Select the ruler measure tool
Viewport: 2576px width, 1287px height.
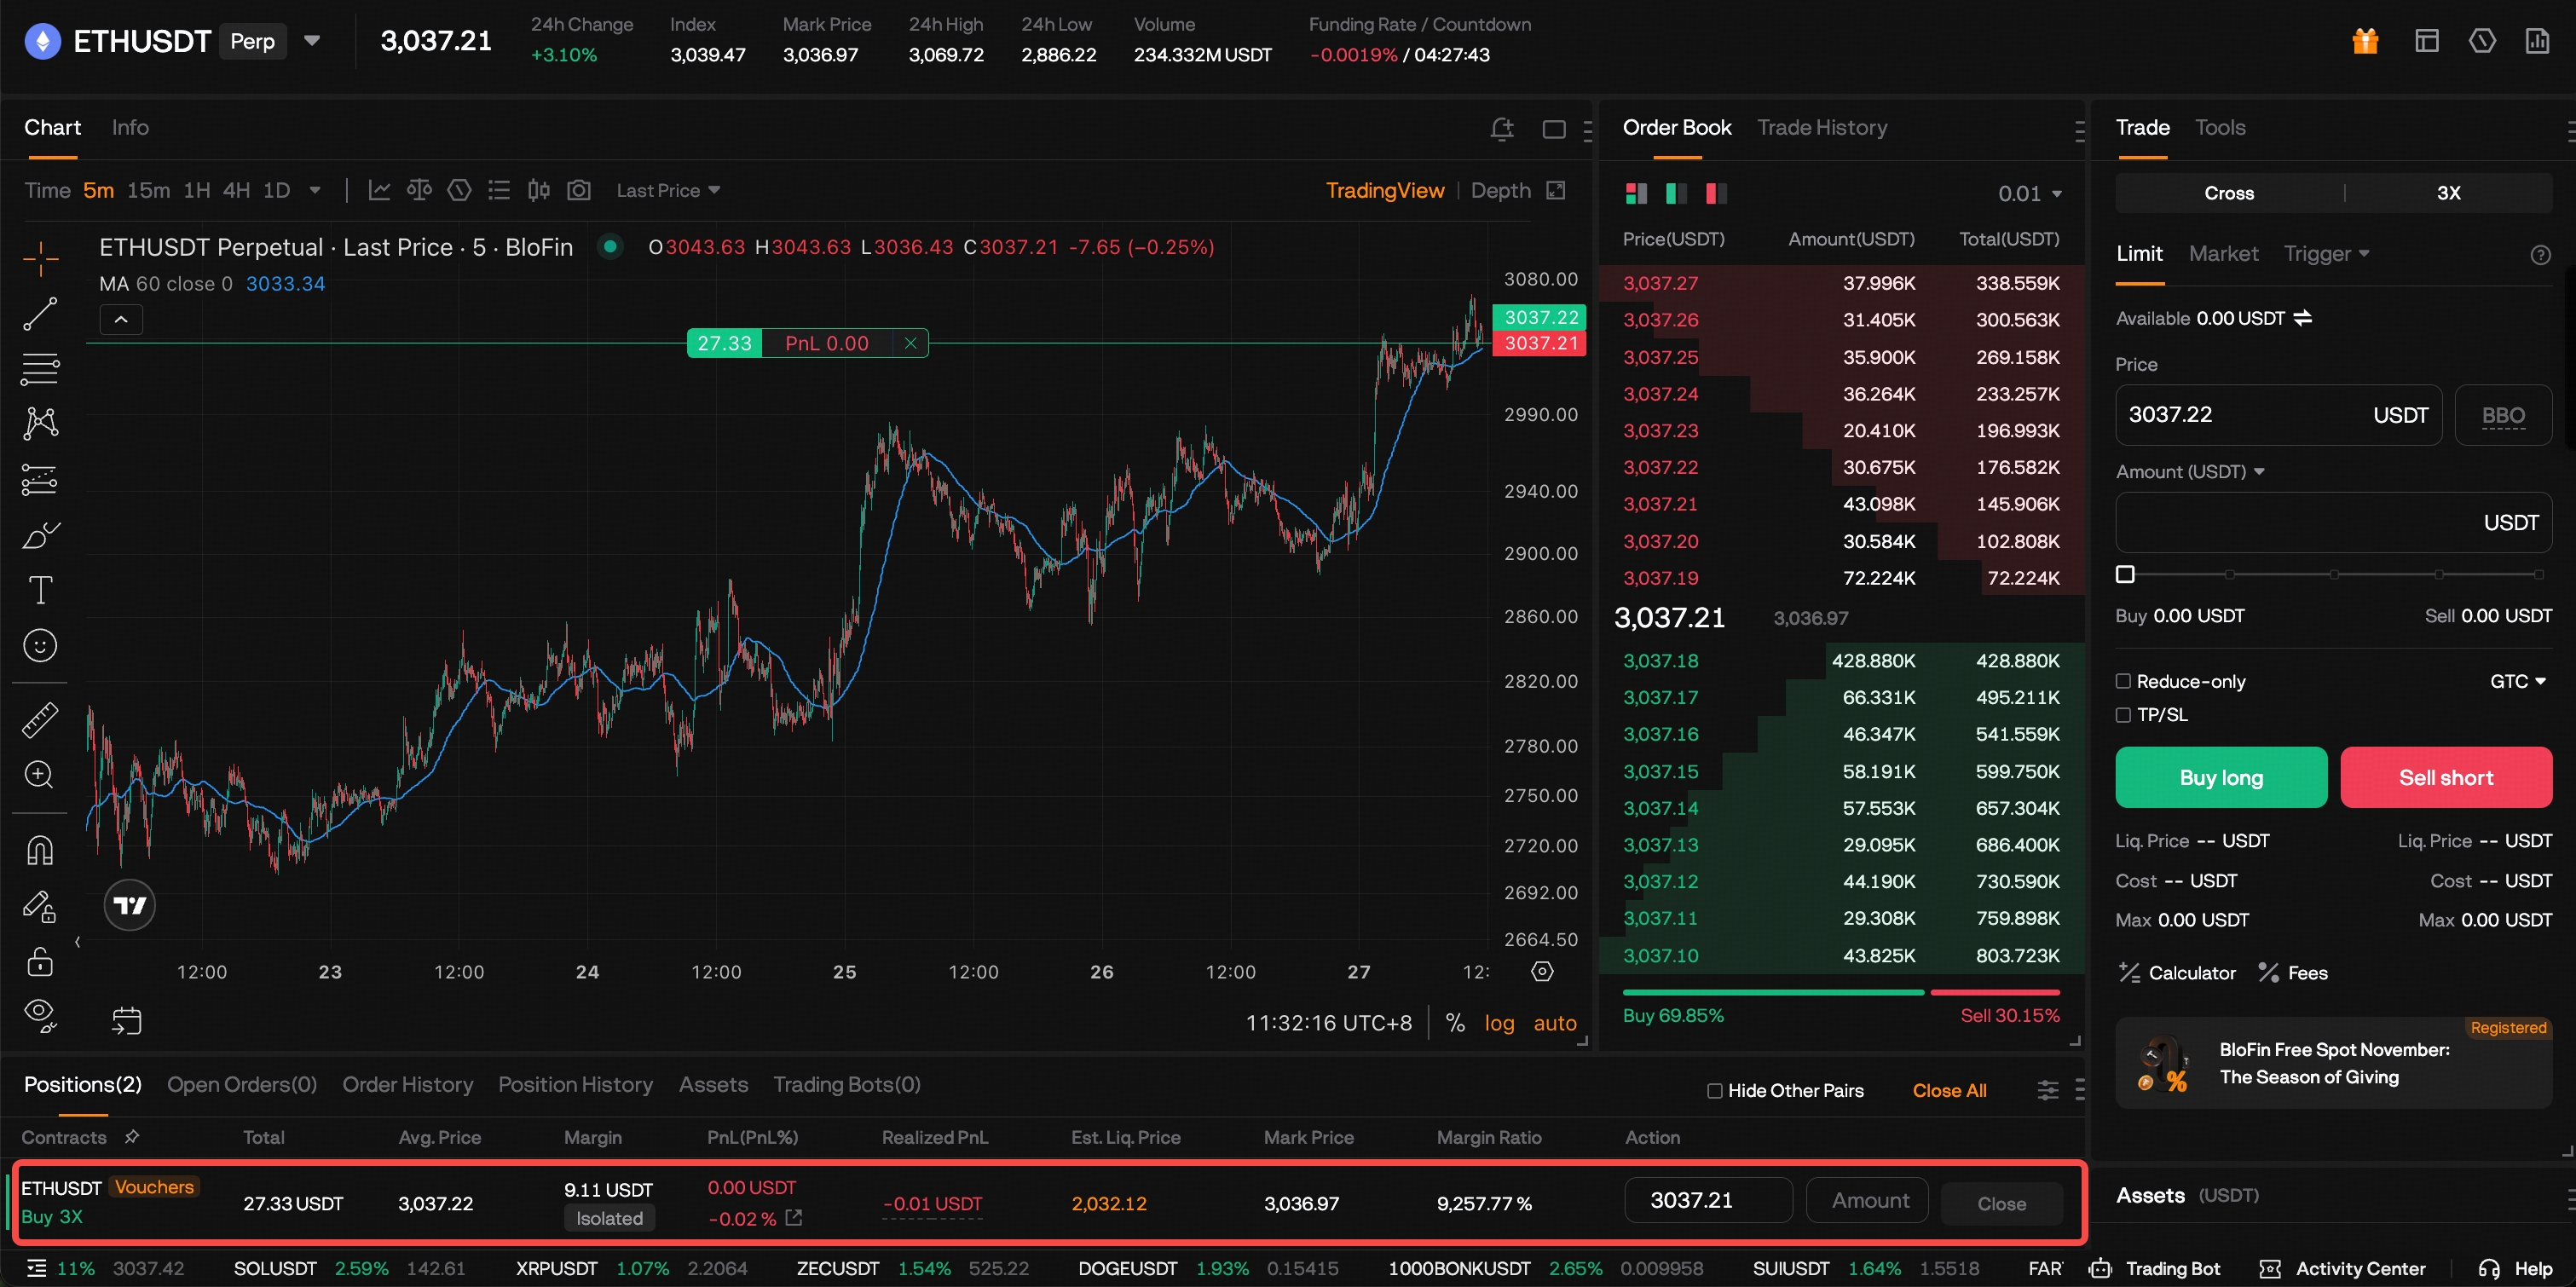pos(40,720)
